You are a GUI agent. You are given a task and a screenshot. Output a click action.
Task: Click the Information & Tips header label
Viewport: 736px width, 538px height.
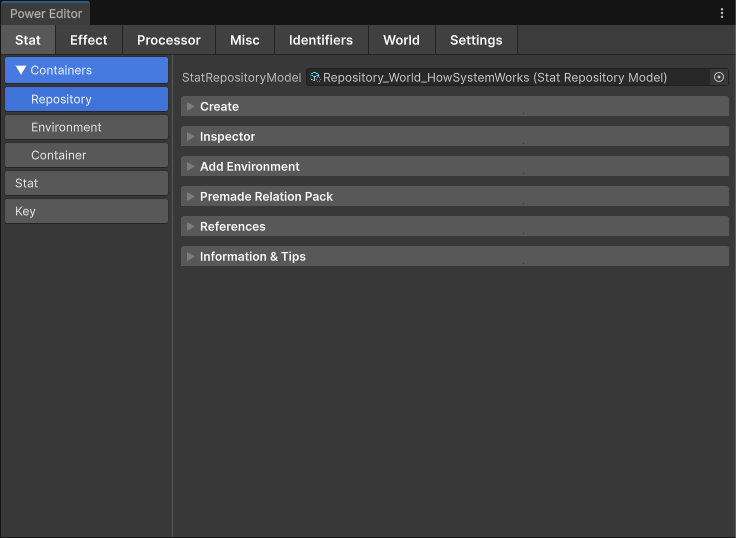[x=253, y=257]
